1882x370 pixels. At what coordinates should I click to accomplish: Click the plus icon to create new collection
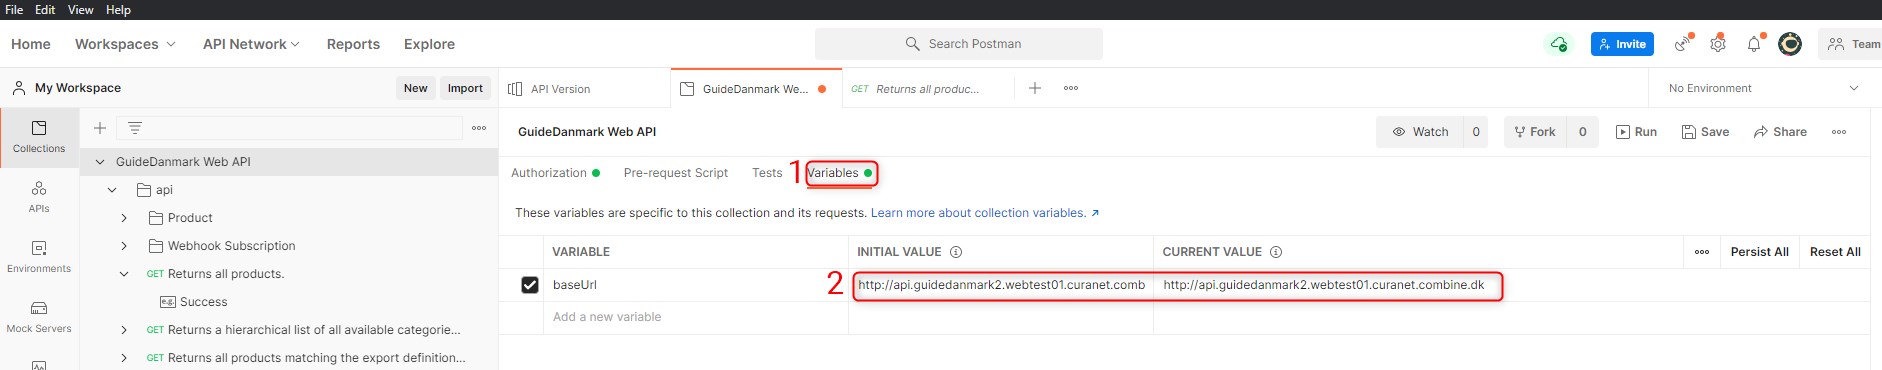[x=100, y=128]
